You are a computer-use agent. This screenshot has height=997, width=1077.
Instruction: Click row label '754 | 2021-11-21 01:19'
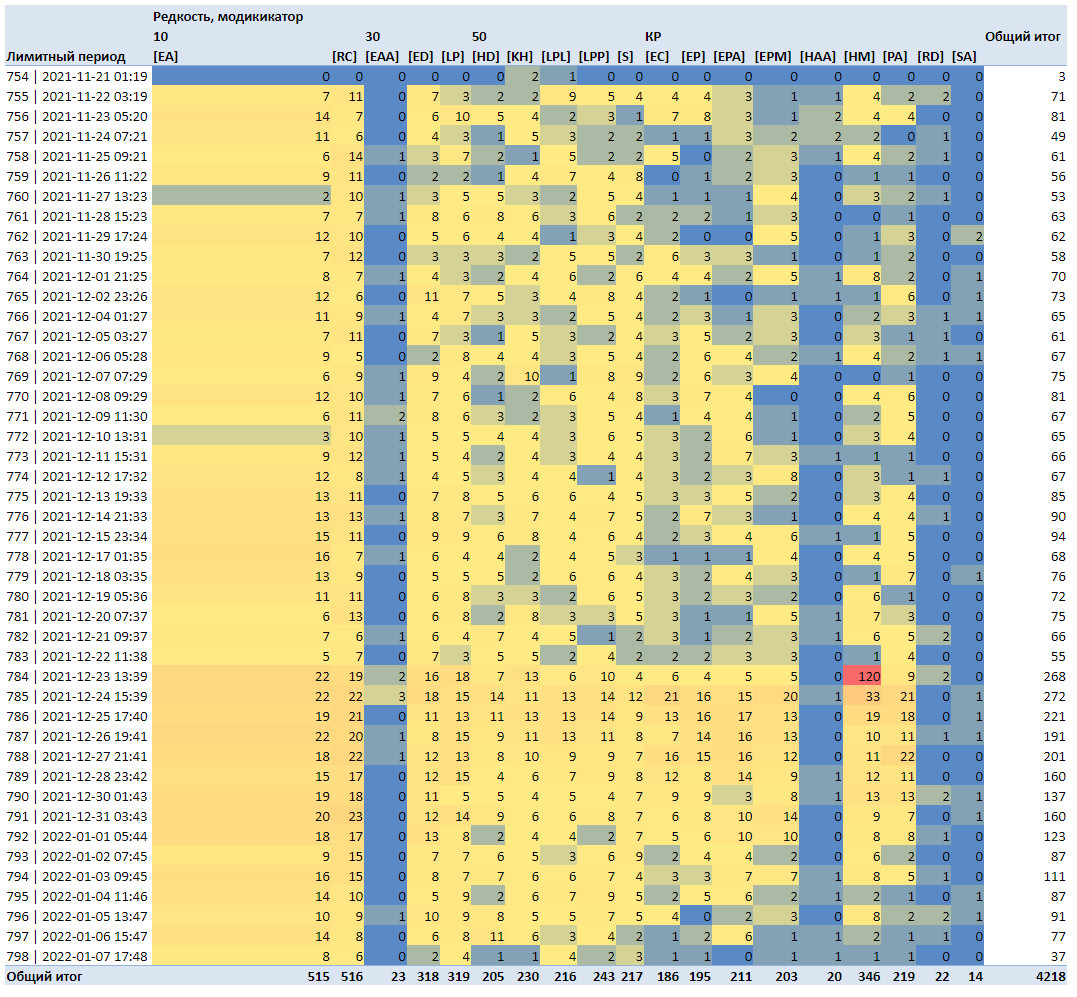pos(77,76)
